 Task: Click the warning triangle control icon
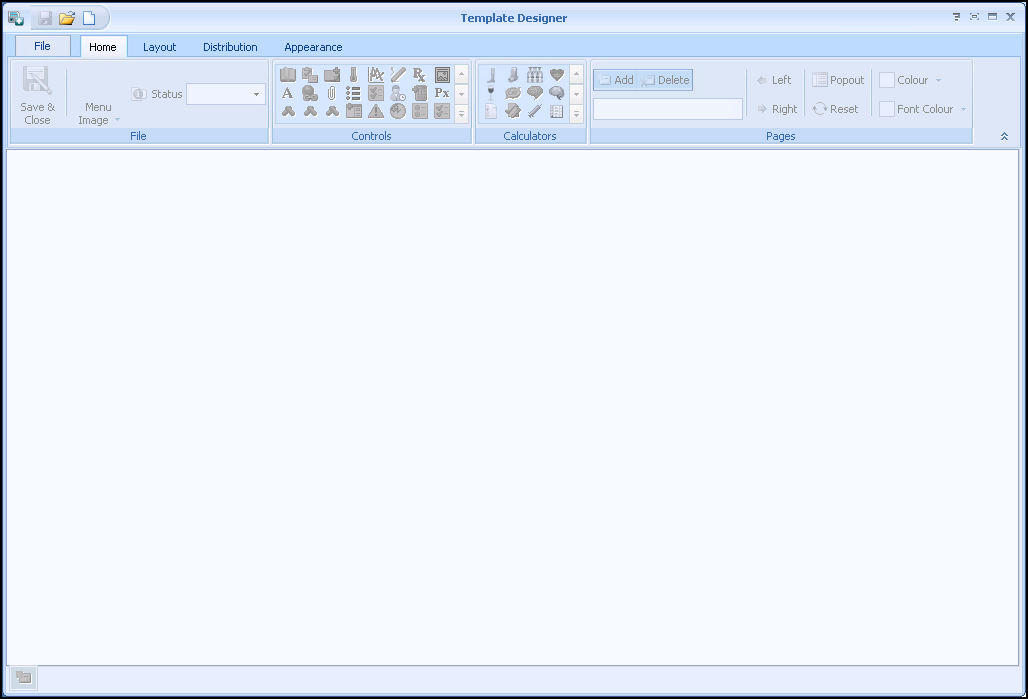375,111
